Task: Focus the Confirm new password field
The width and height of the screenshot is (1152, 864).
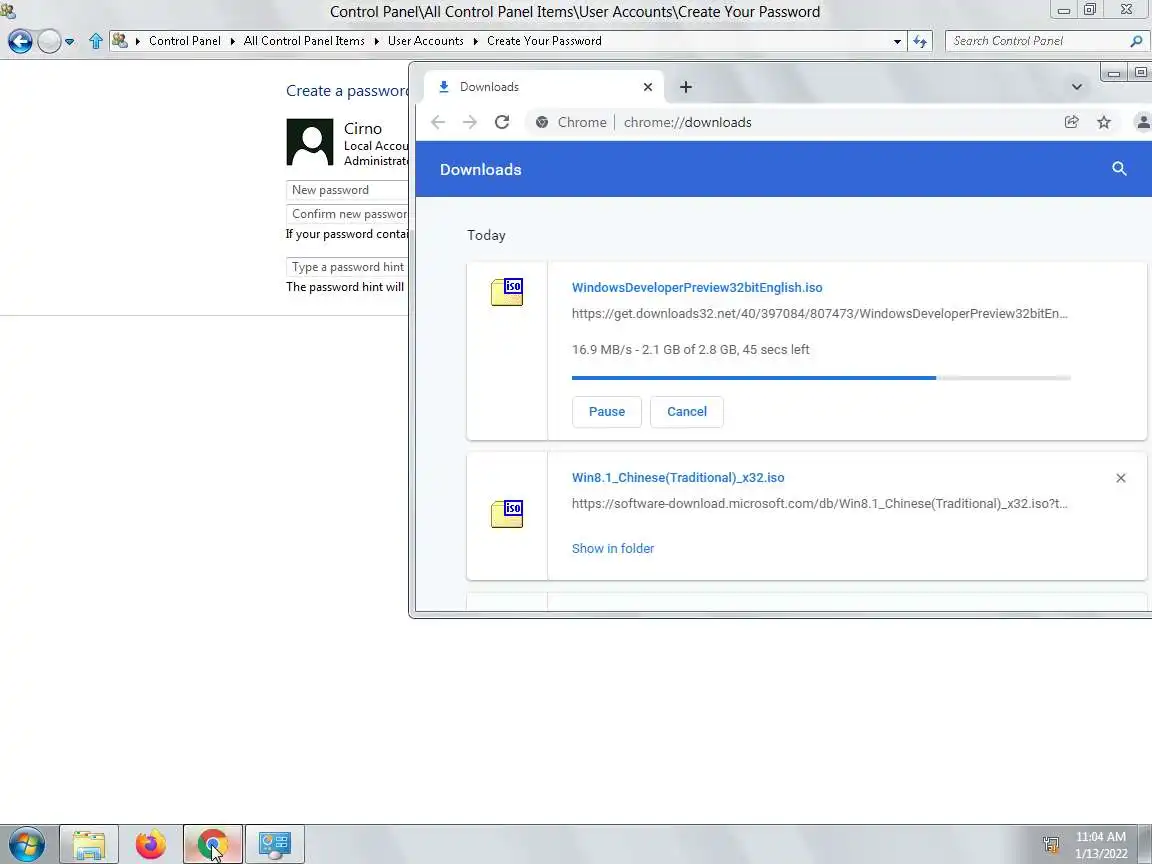Action: (x=348, y=214)
